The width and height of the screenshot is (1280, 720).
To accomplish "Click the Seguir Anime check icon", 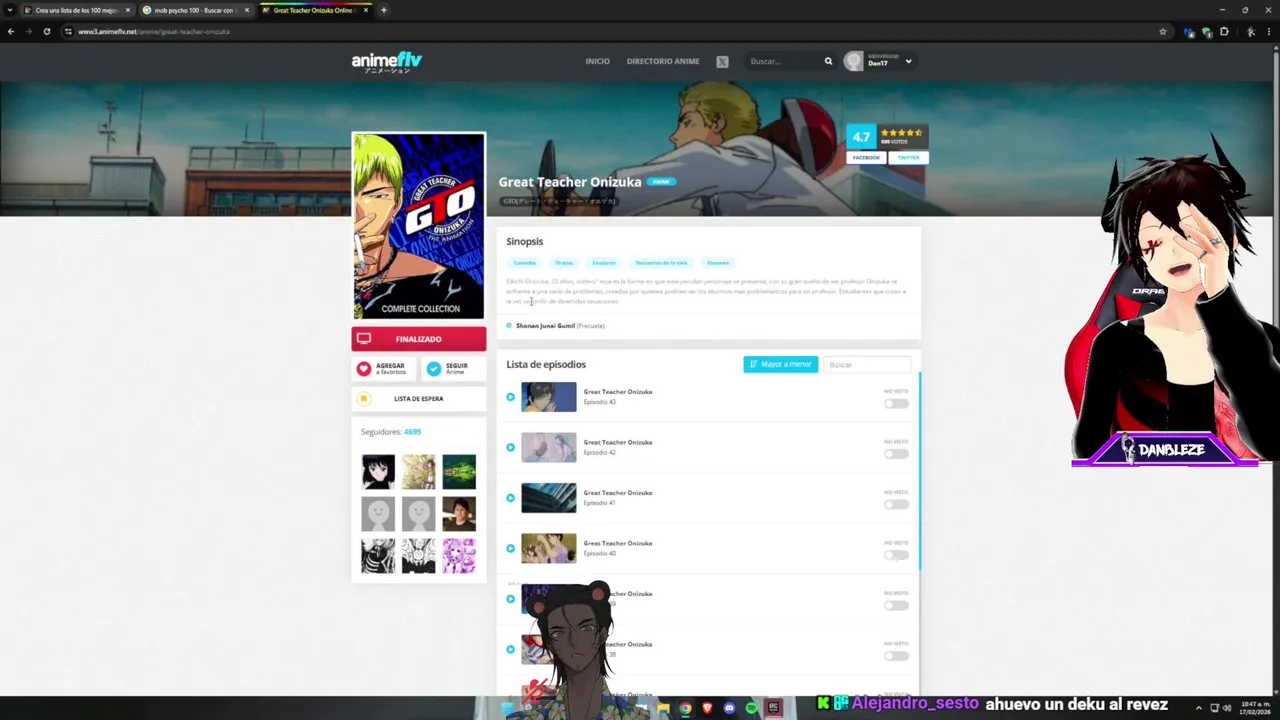I will click(x=433, y=369).
